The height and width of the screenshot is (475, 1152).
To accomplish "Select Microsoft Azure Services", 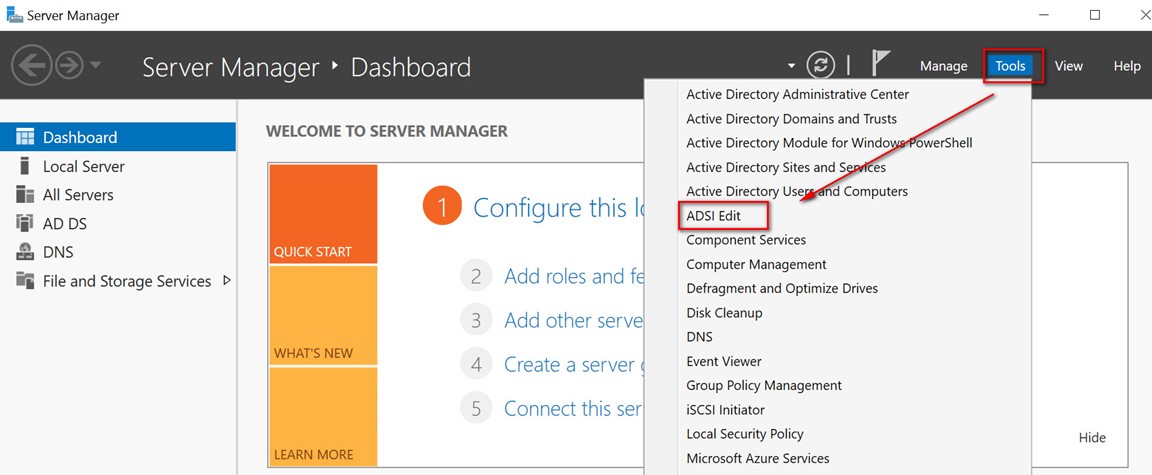I will click(x=757, y=457).
